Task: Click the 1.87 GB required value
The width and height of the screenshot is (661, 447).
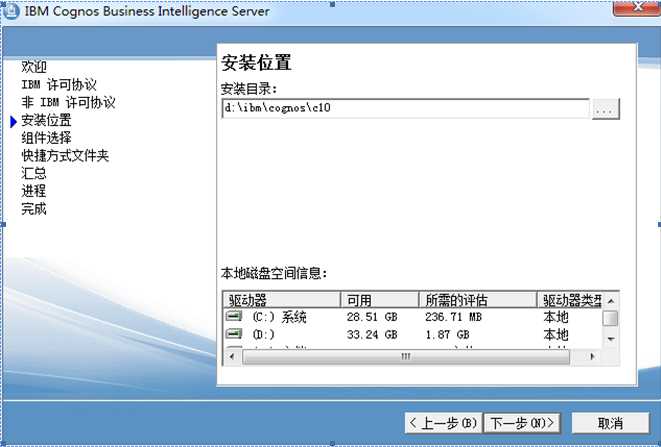Action: tap(447, 334)
